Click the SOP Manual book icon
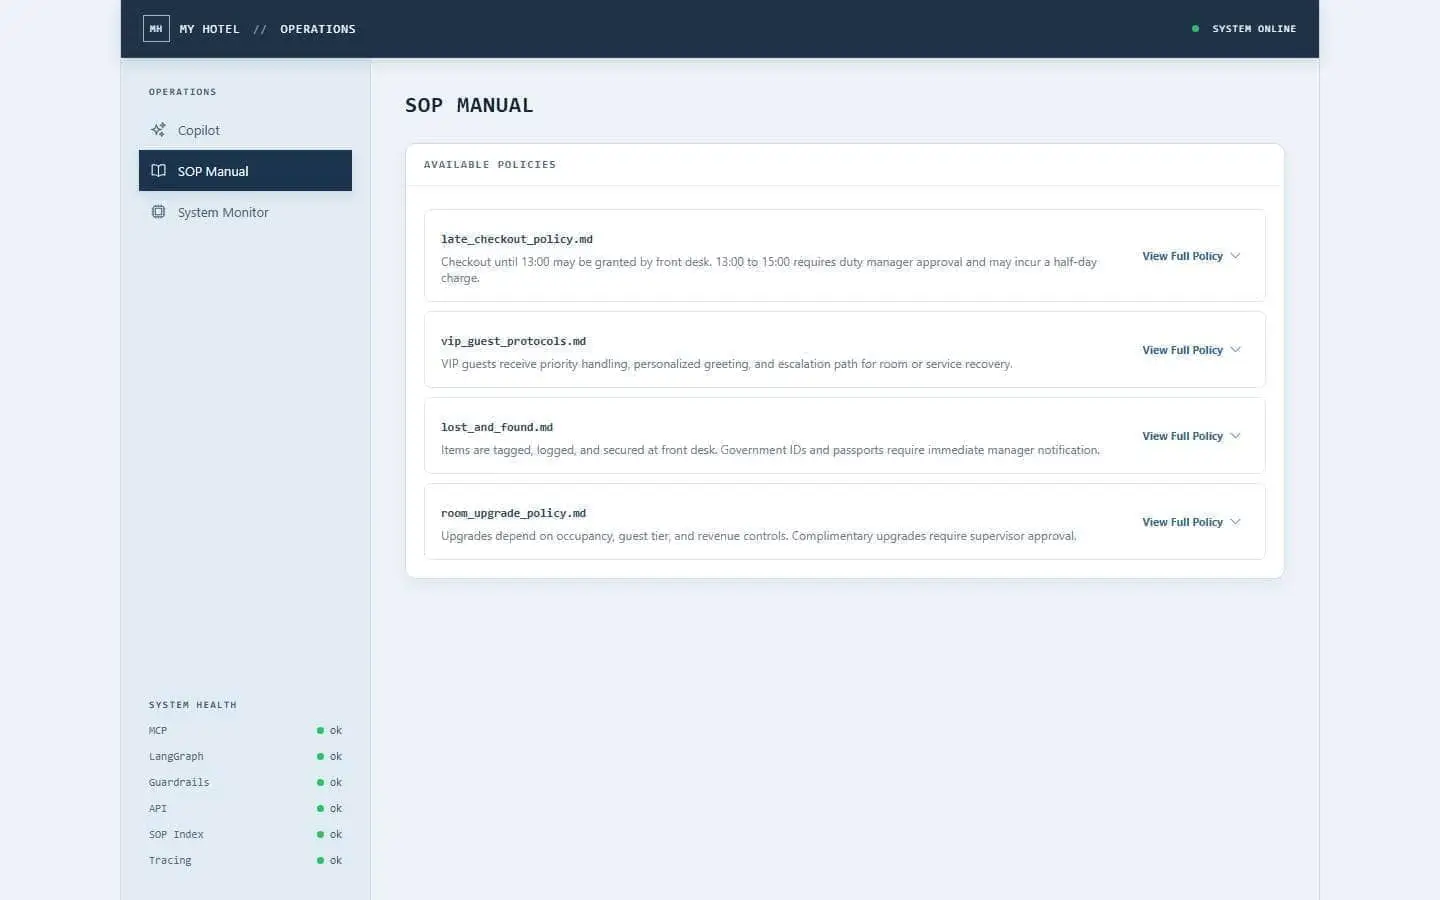 tap(158, 171)
